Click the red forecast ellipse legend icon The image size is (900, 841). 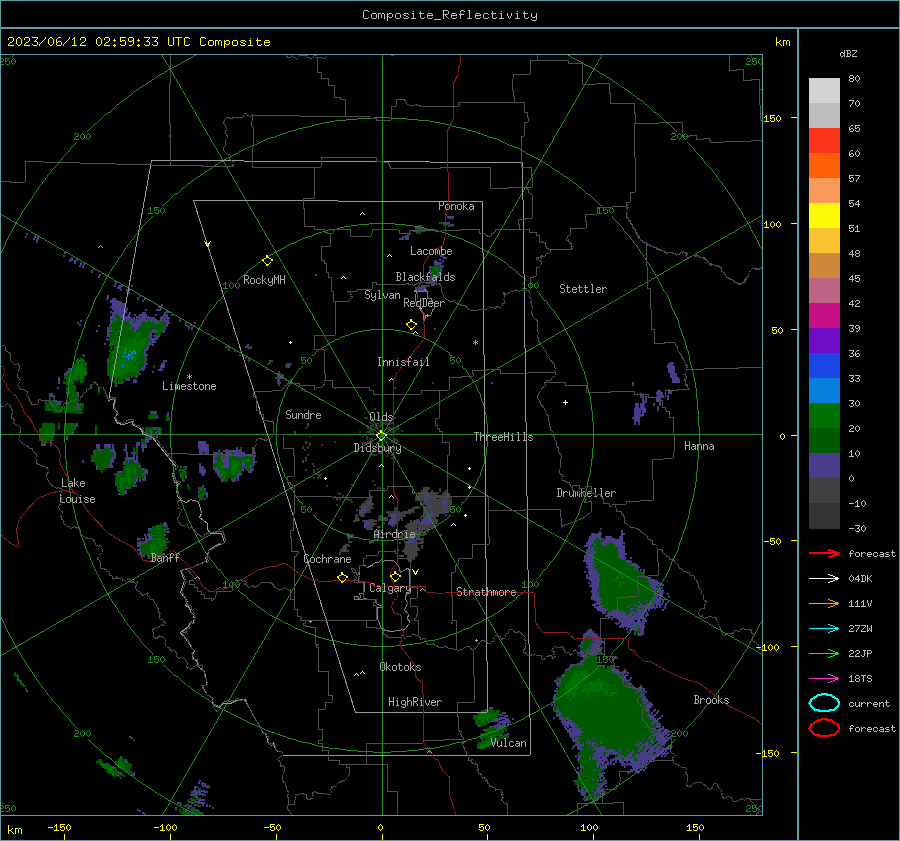click(x=824, y=728)
